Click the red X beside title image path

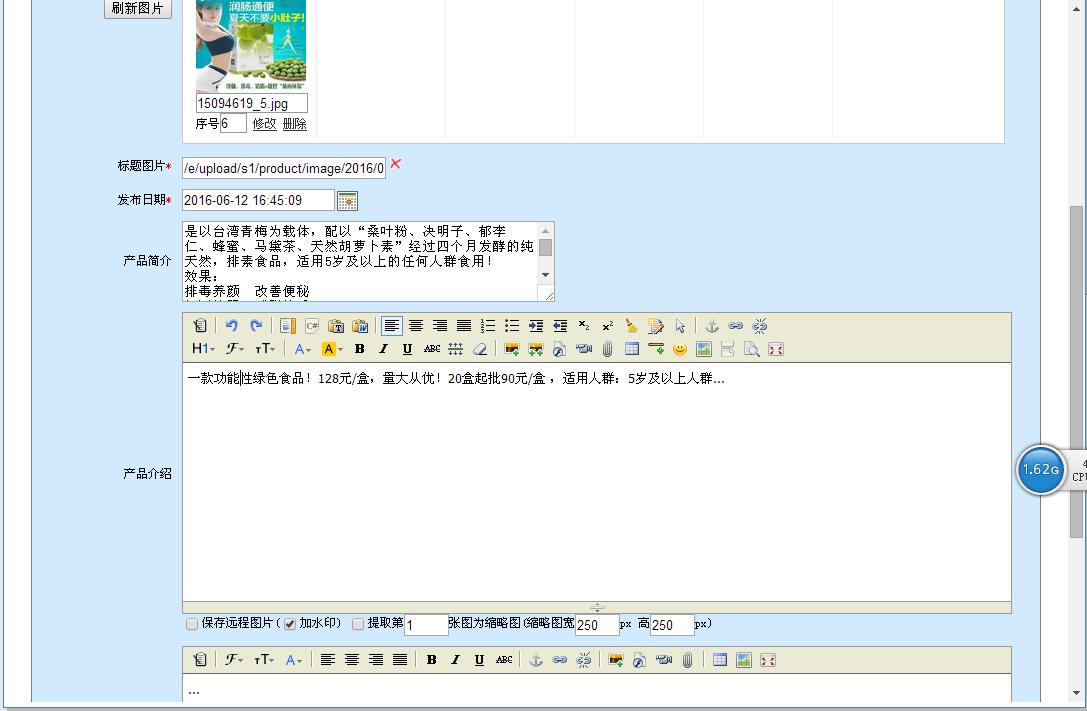396,164
